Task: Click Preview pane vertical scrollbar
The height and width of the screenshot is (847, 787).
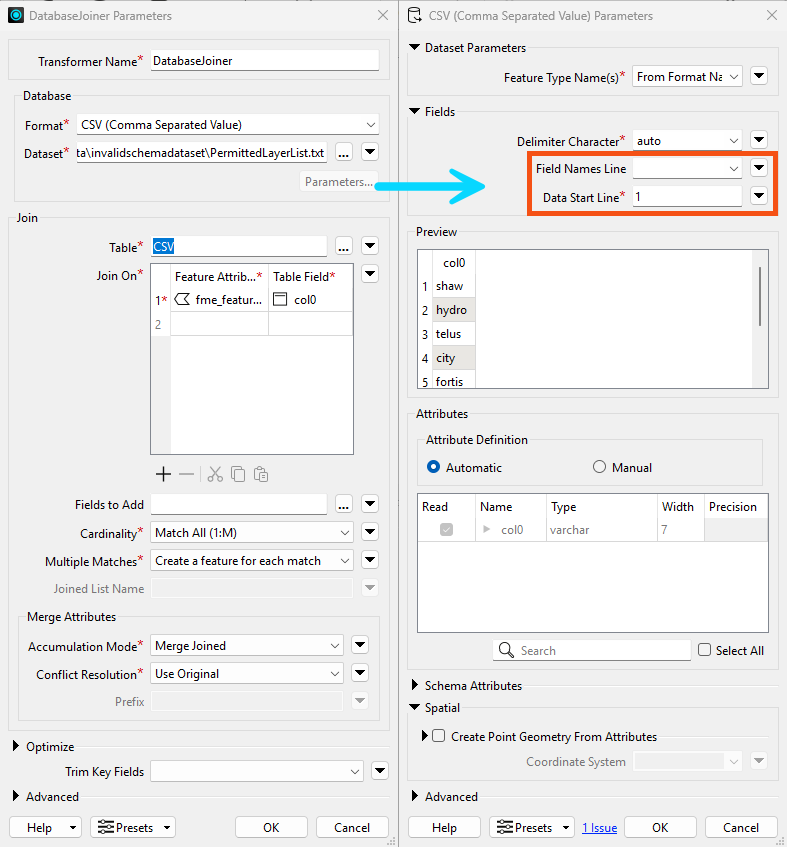Action: pyautogui.click(x=759, y=297)
